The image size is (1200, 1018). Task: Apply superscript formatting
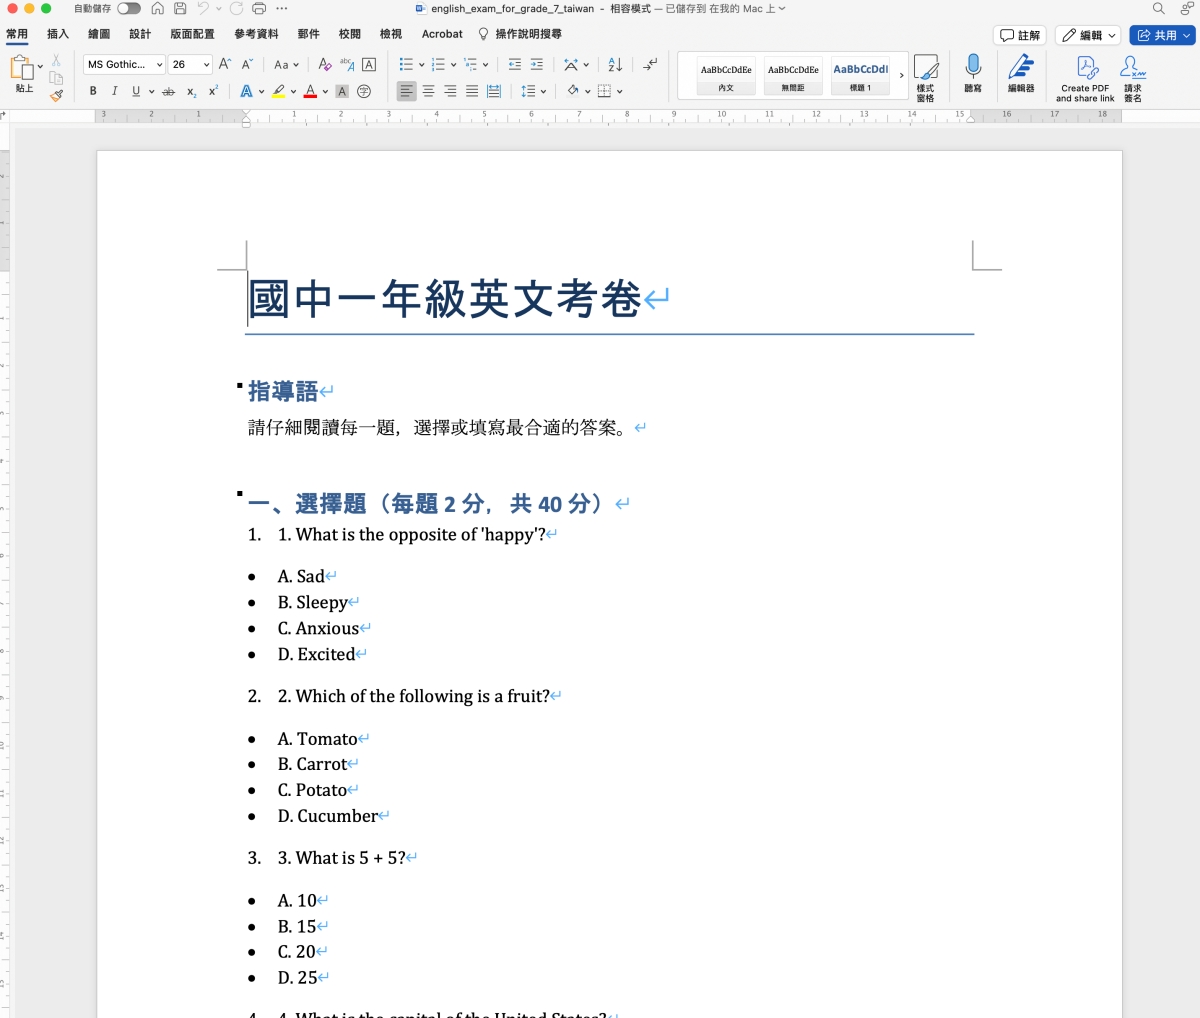click(213, 91)
